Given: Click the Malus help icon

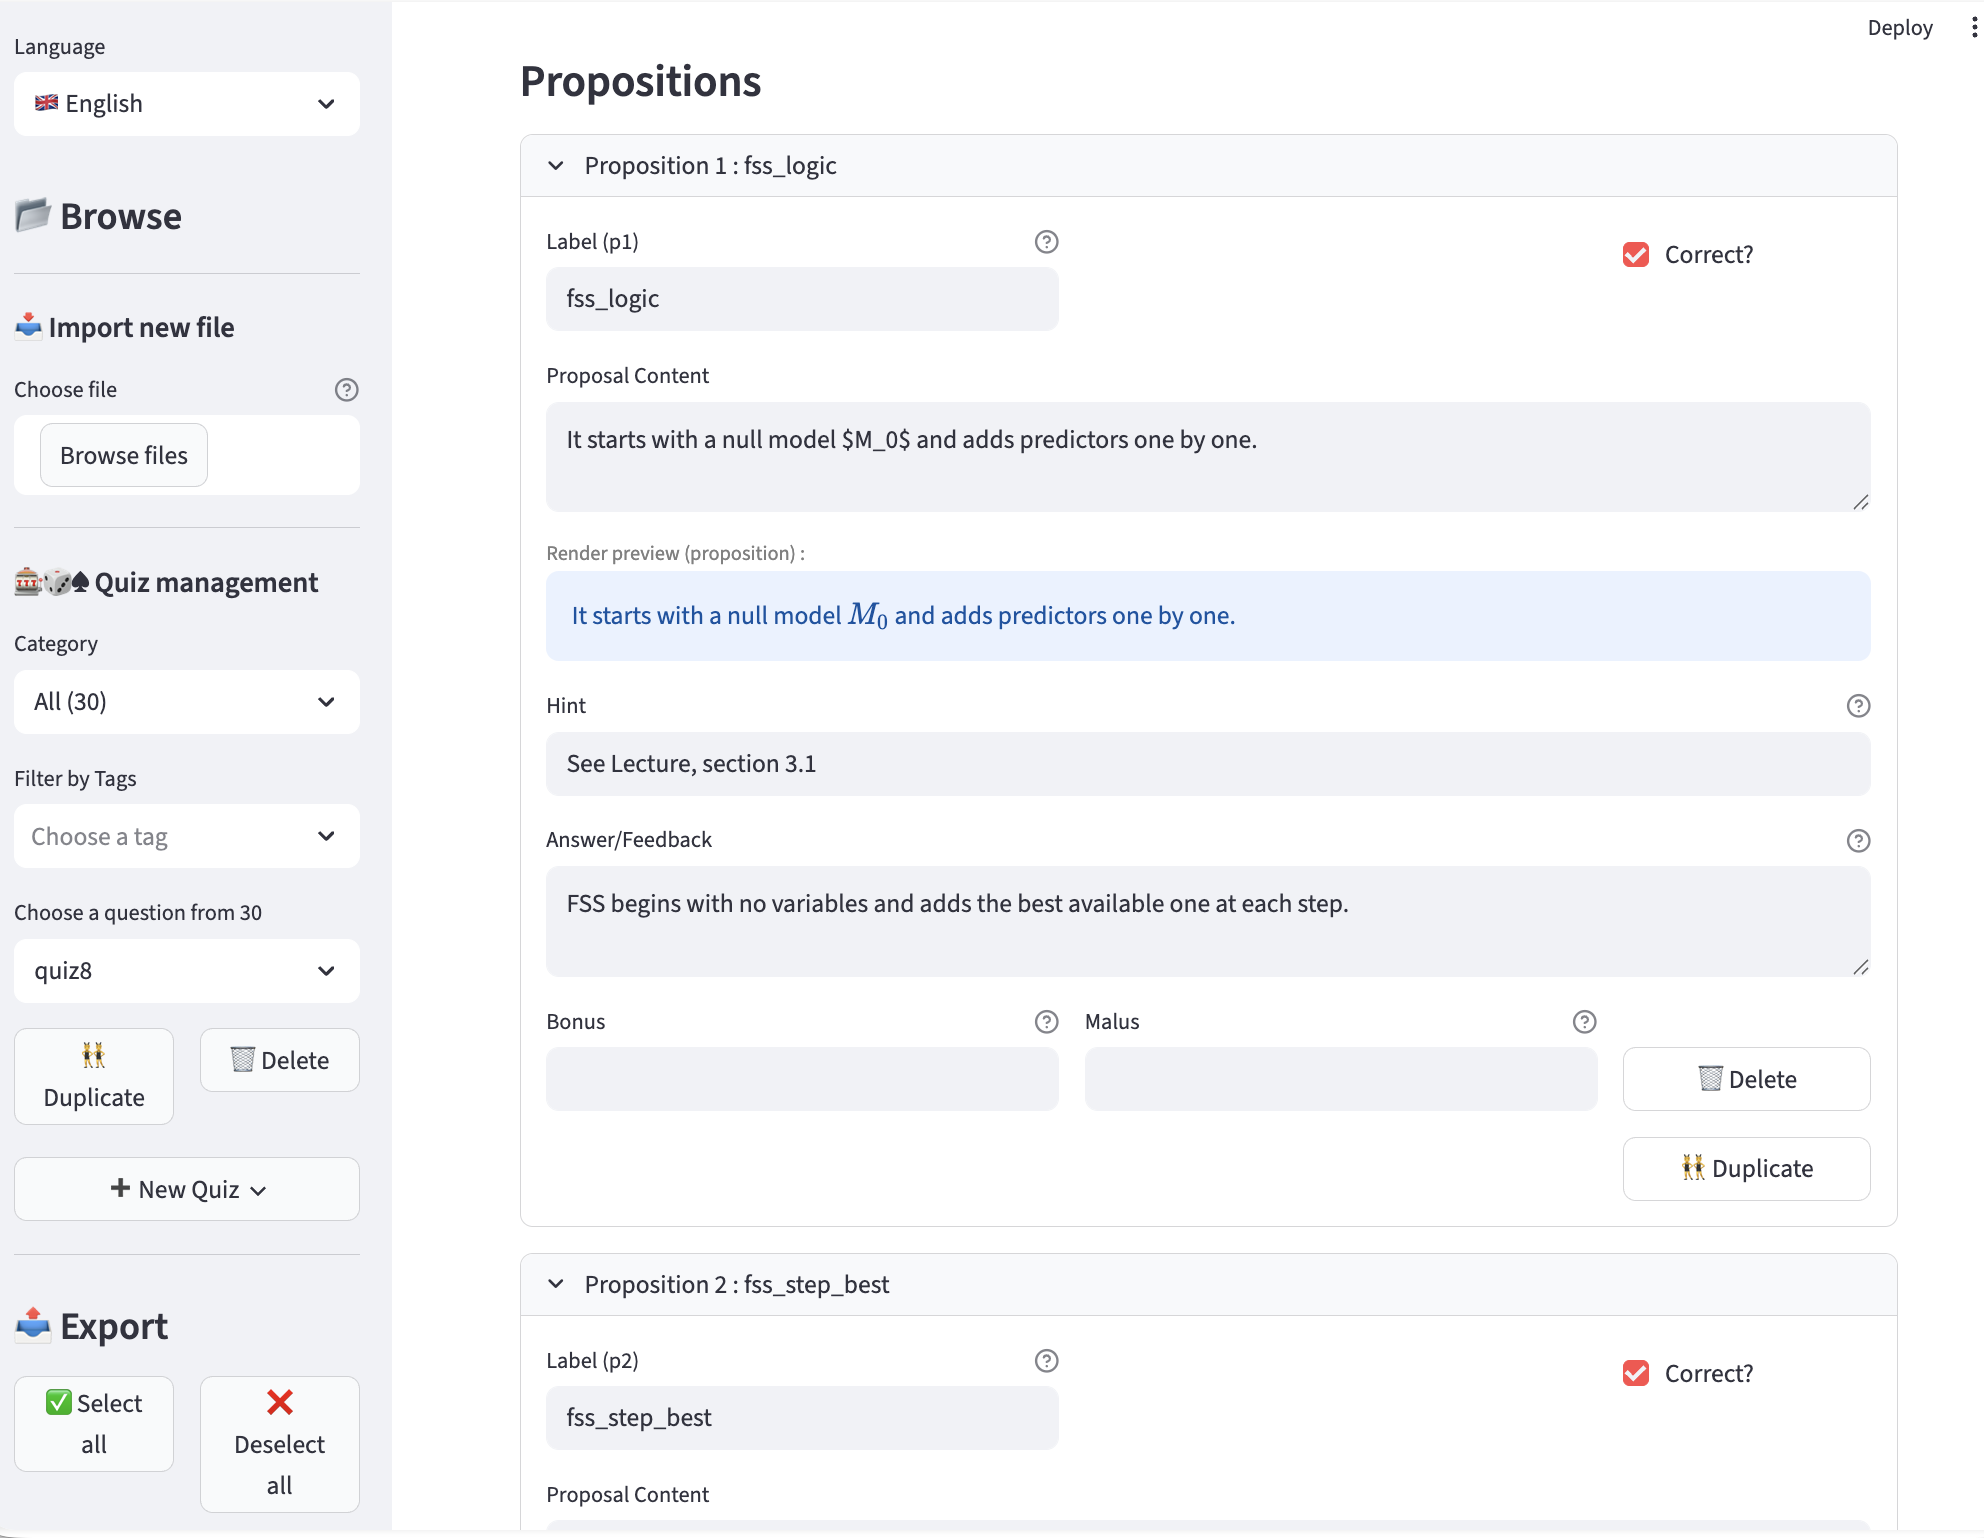Looking at the screenshot, I should pyautogui.click(x=1584, y=1022).
